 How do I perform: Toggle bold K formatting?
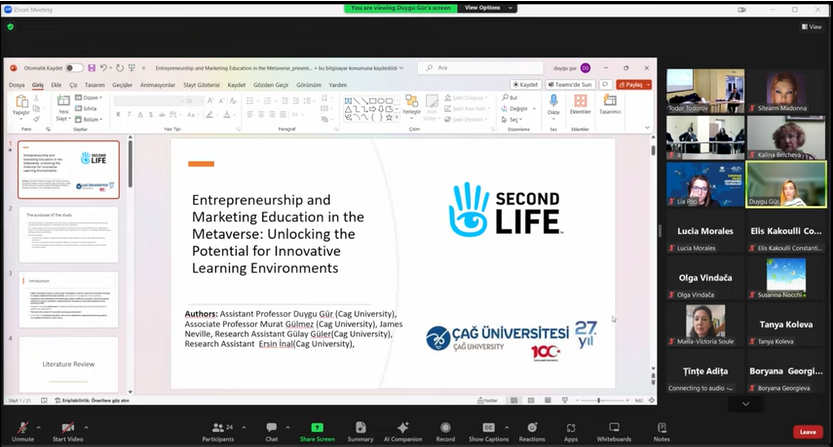coord(118,114)
